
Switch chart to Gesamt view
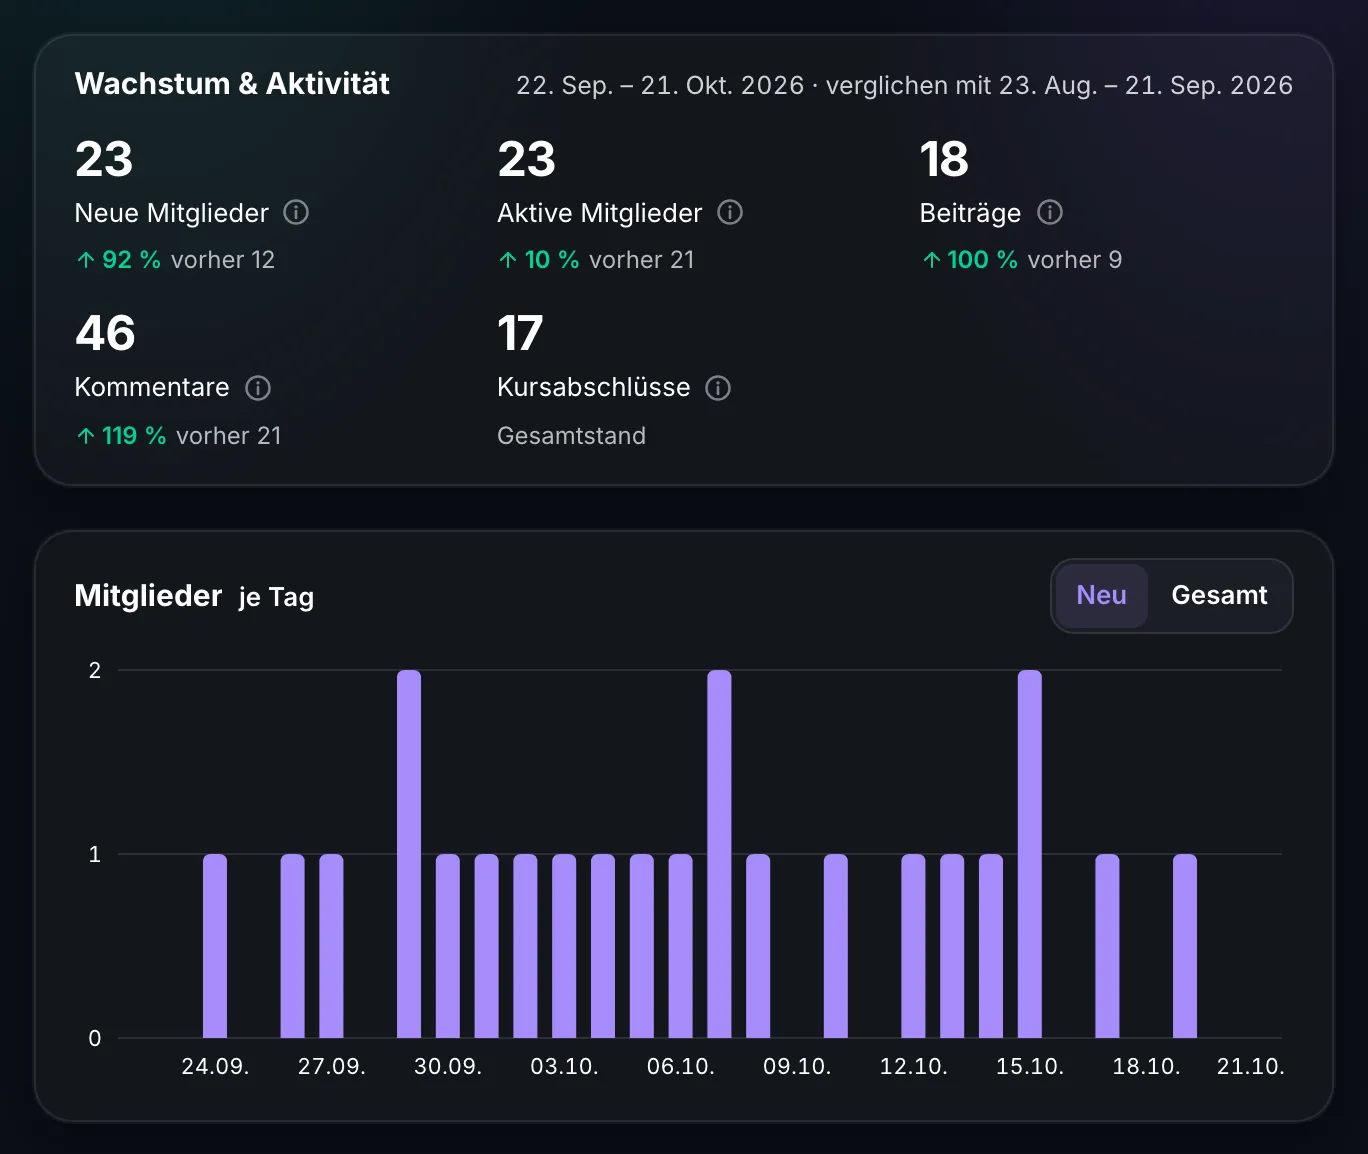[1219, 595]
